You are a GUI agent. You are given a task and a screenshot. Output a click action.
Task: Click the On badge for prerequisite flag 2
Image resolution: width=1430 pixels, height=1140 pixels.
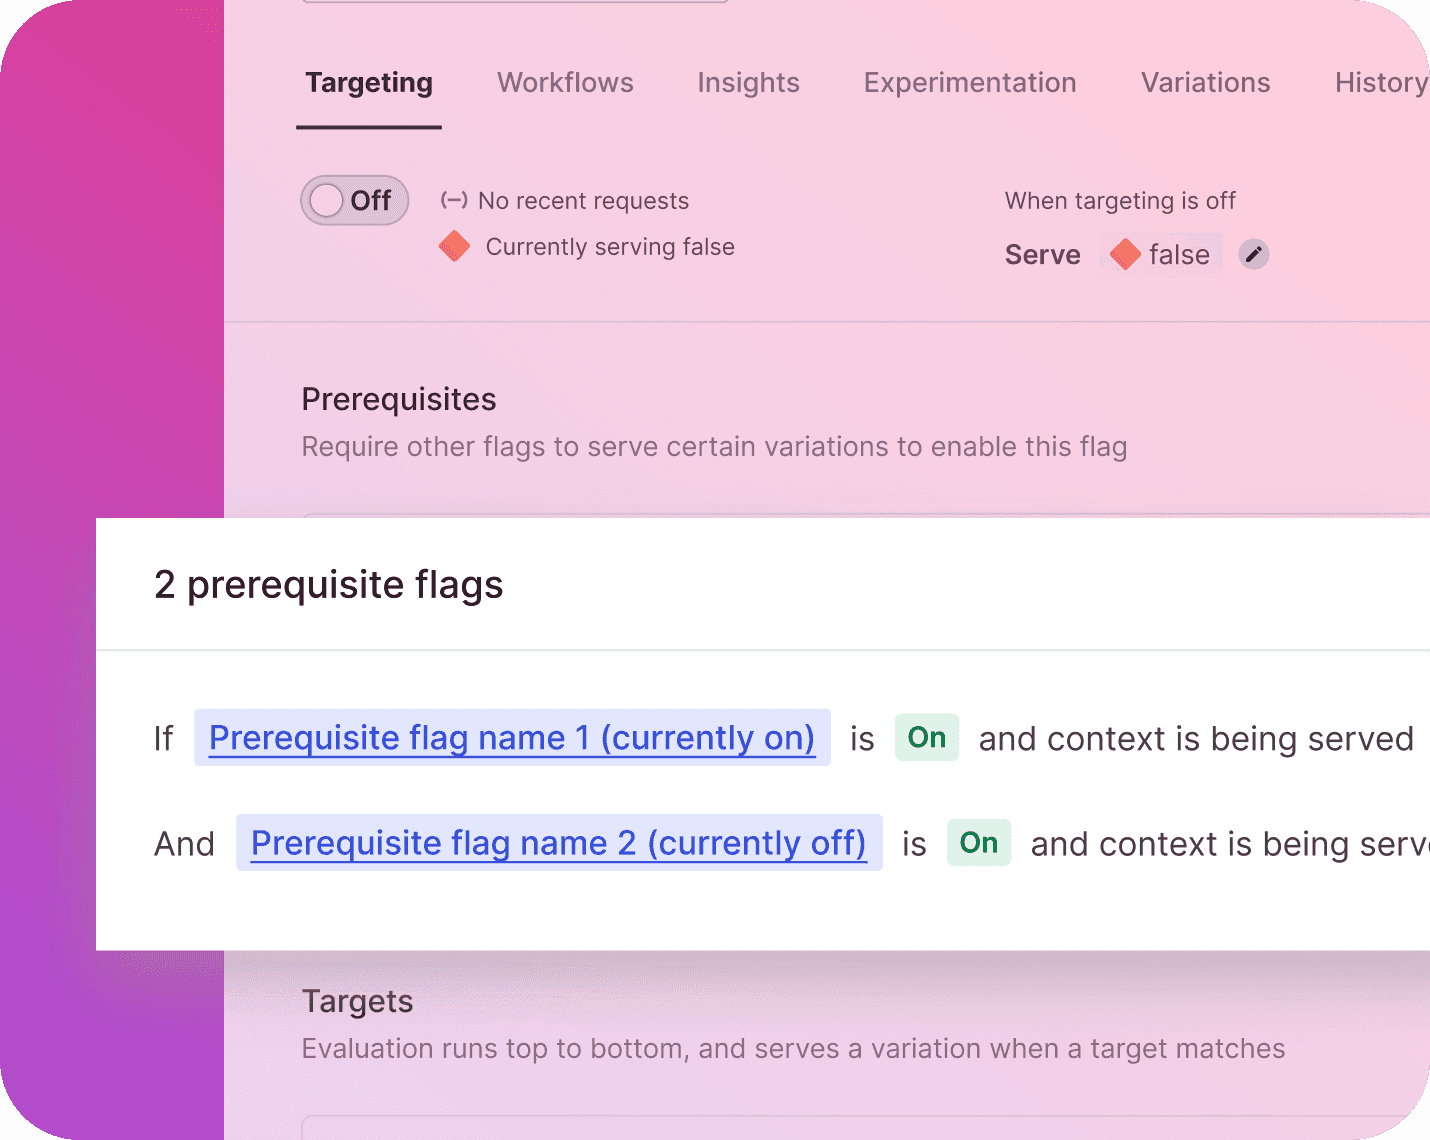[x=979, y=843]
